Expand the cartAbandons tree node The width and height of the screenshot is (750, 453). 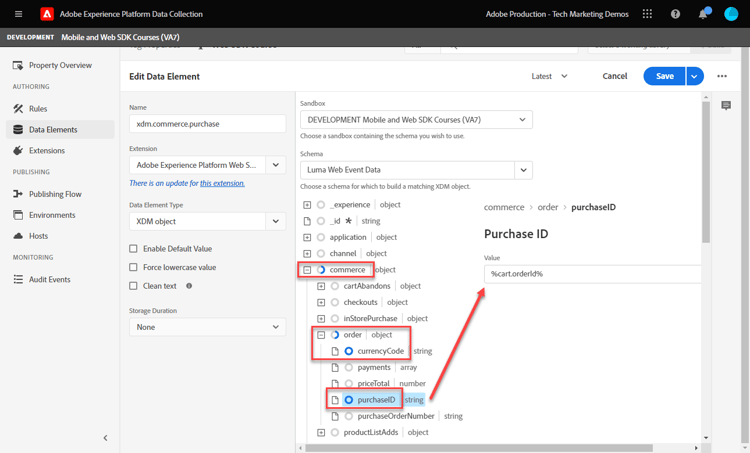click(321, 286)
